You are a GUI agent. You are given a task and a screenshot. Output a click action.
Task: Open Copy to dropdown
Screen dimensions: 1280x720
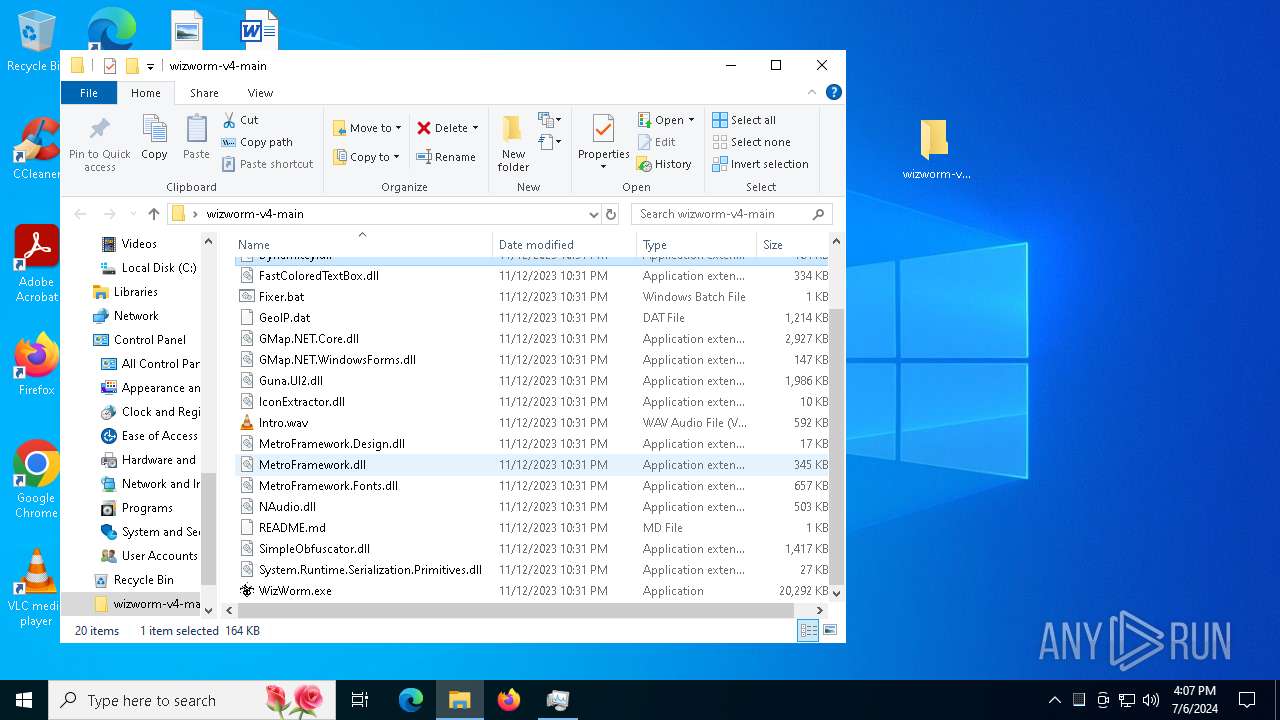[366, 157]
